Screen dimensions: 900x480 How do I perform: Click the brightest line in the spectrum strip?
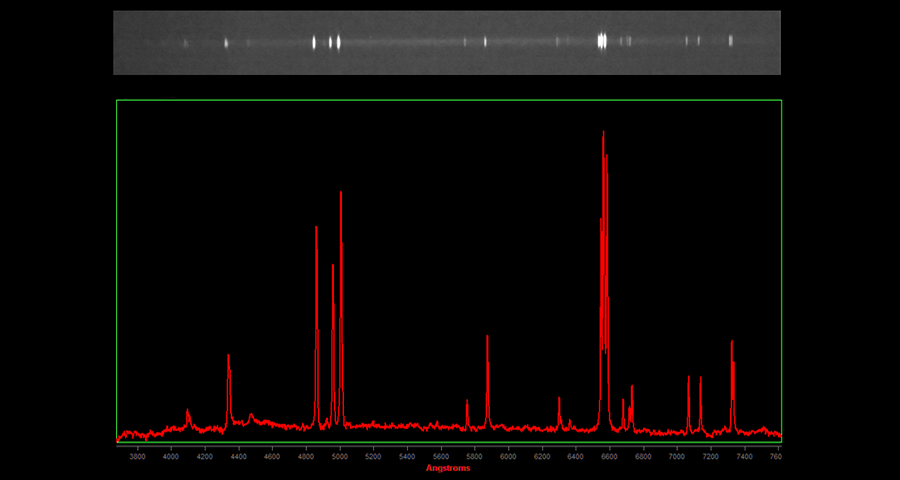(602, 41)
